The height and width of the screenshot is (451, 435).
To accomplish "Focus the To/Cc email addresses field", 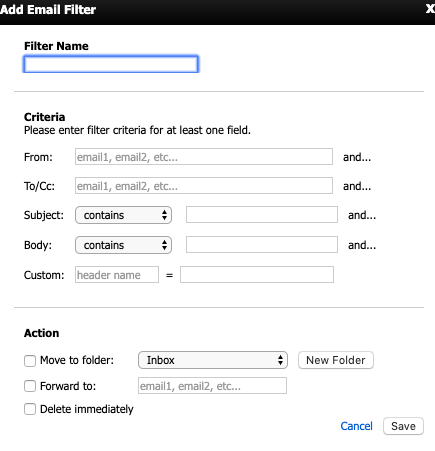I will click(x=204, y=186).
